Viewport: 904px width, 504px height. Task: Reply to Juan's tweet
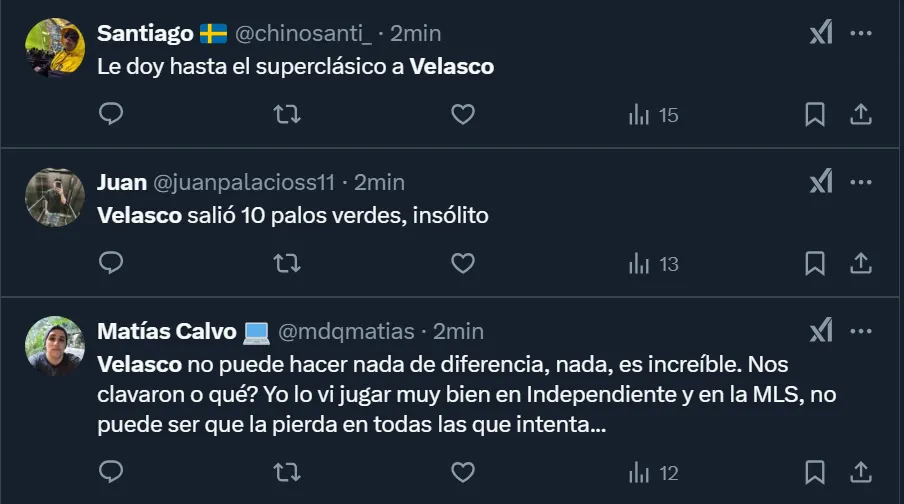coord(112,263)
